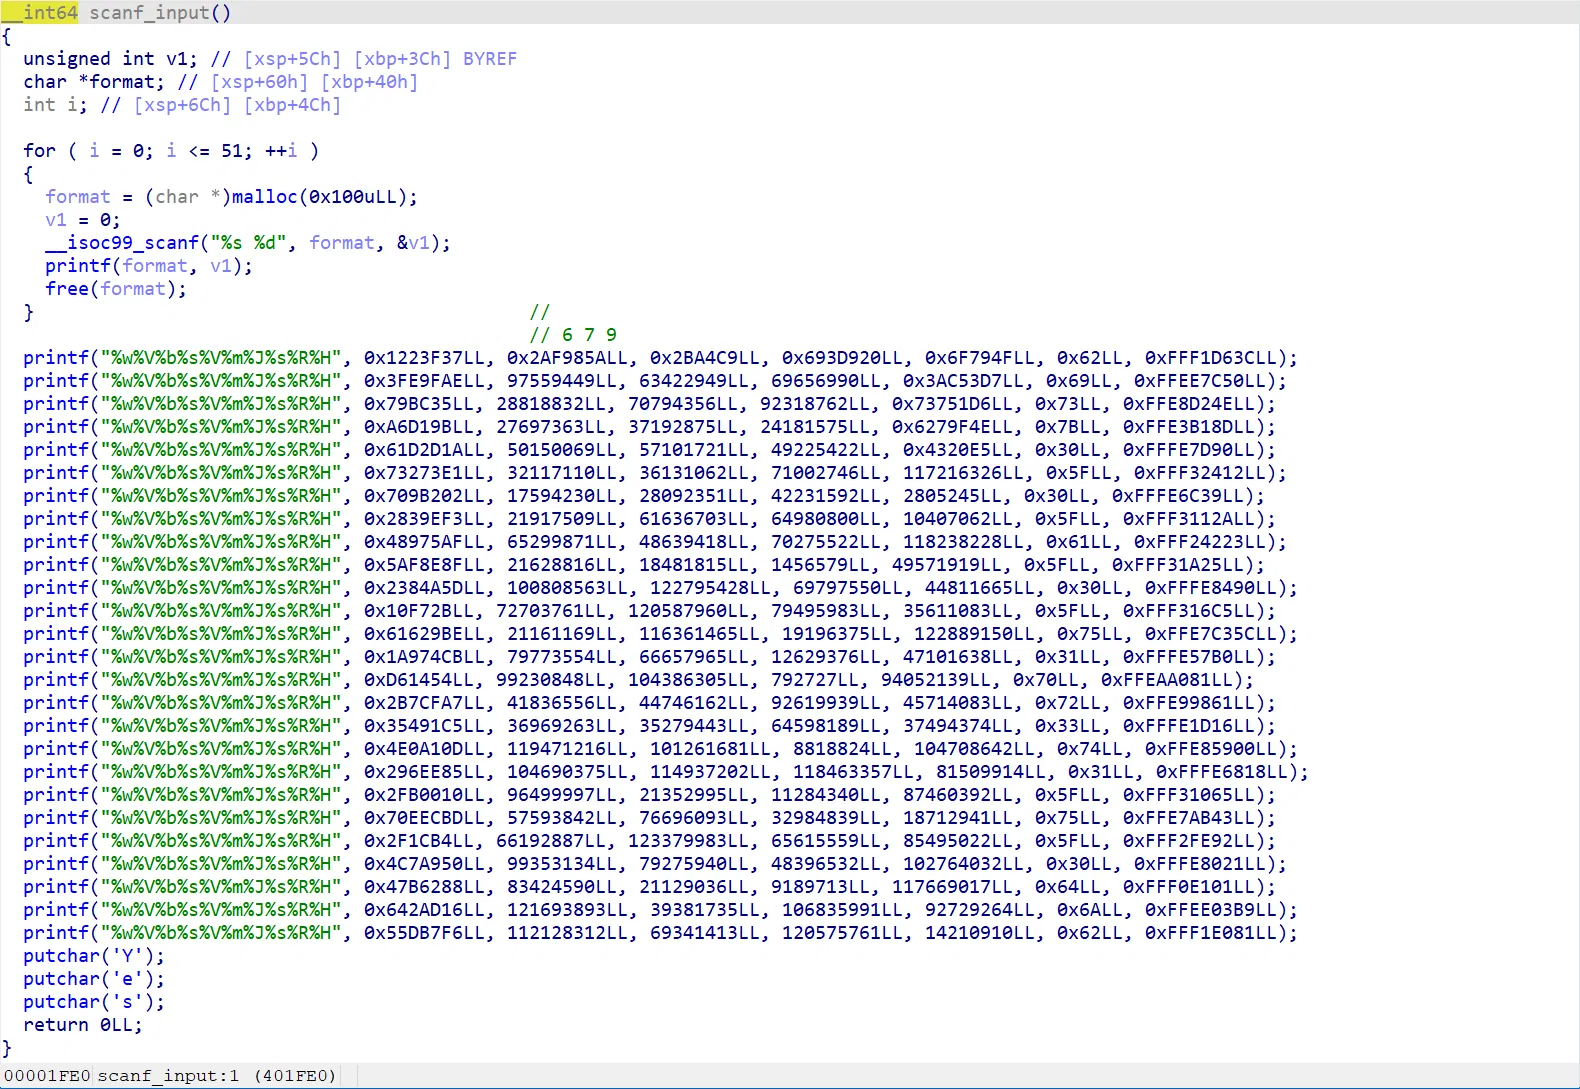The image size is (1580, 1089).
Task: Click the 'for' loop keyword
Action: (x=40, y=151)
